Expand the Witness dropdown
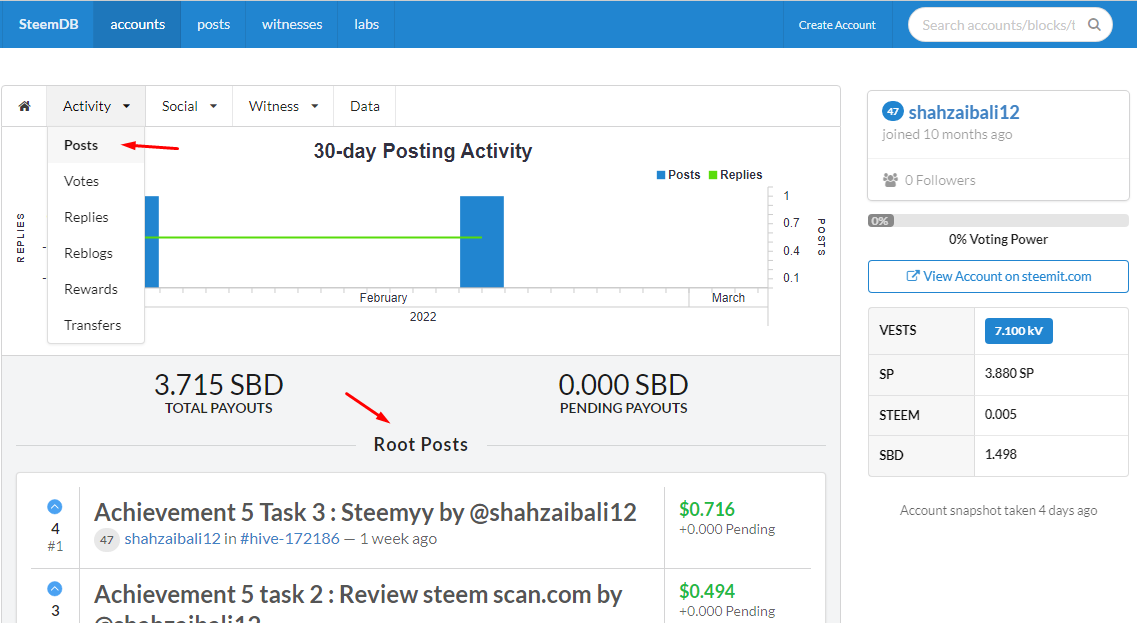Viewport: 1137px width, 623px height. point(284,107)
